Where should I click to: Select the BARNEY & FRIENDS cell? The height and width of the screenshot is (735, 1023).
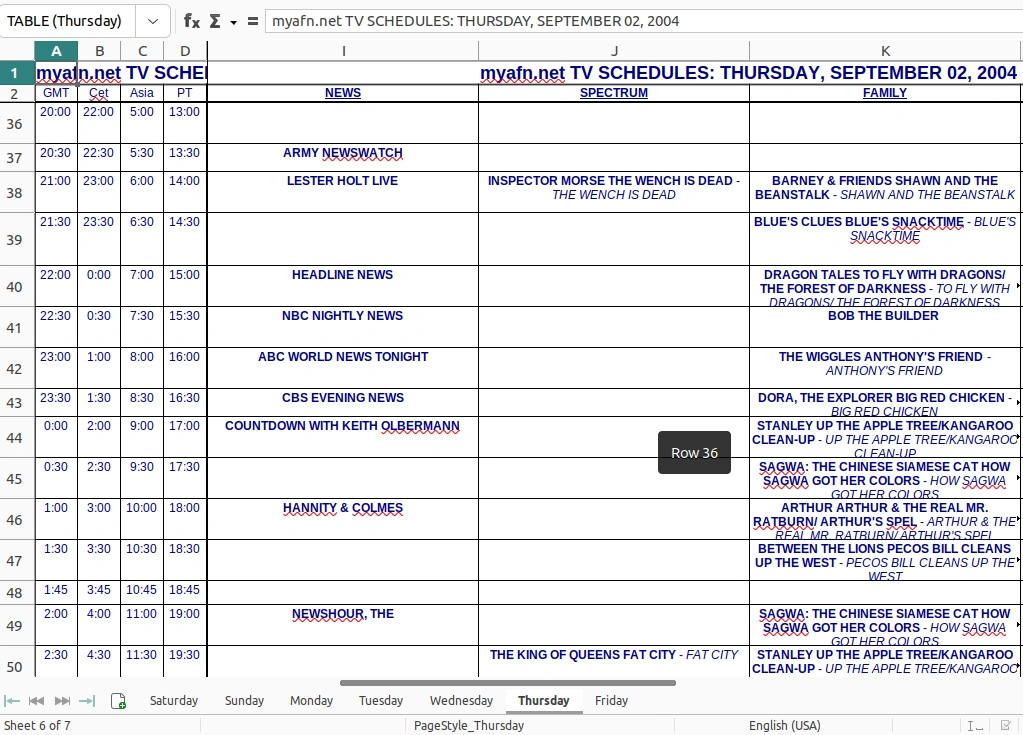(885, 192)
